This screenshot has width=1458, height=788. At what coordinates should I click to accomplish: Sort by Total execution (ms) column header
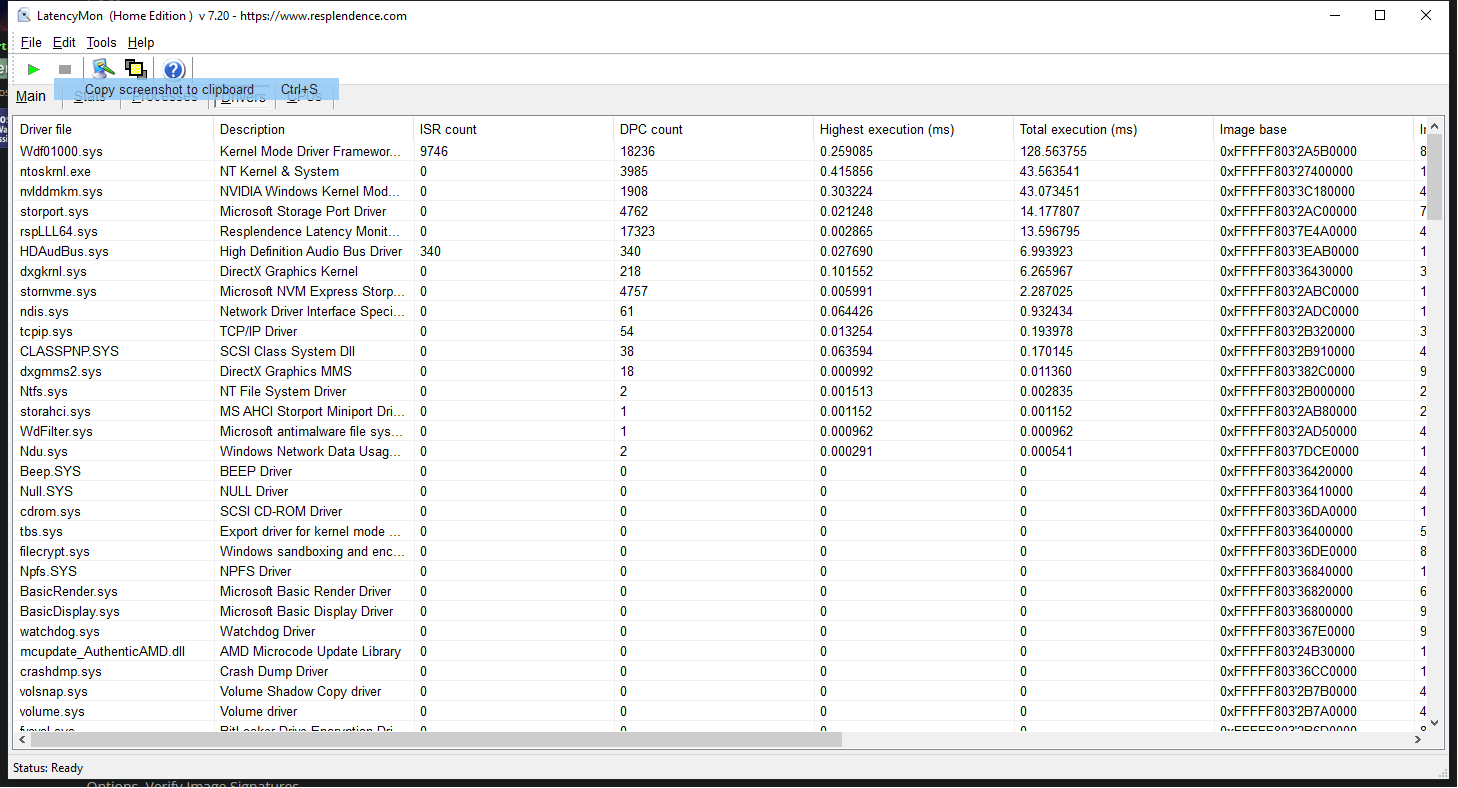(x=1114, y=129)
